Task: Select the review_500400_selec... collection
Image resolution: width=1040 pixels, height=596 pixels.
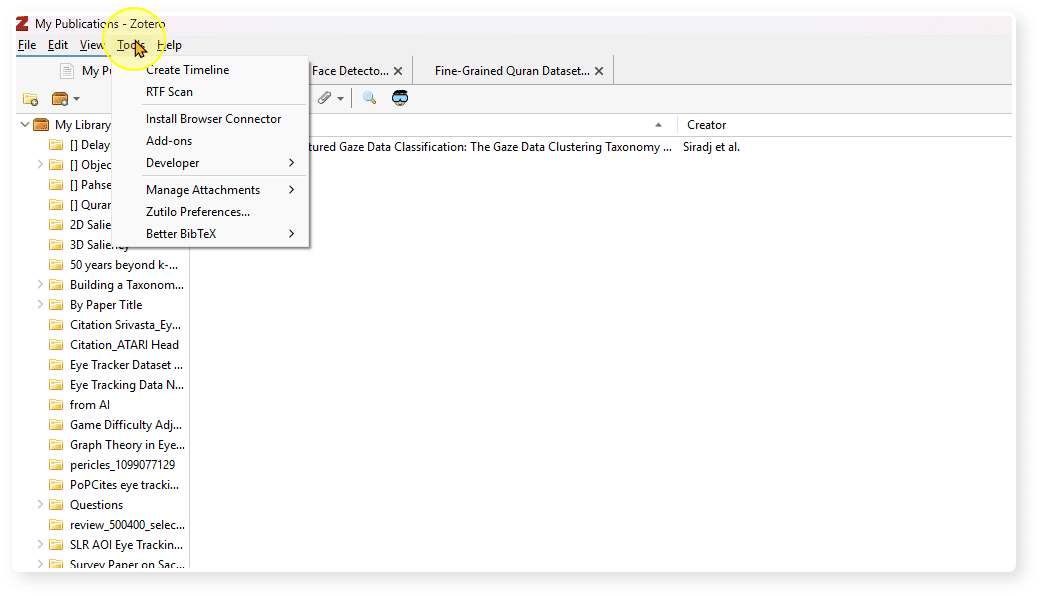Action: click(x=127, y=524)
